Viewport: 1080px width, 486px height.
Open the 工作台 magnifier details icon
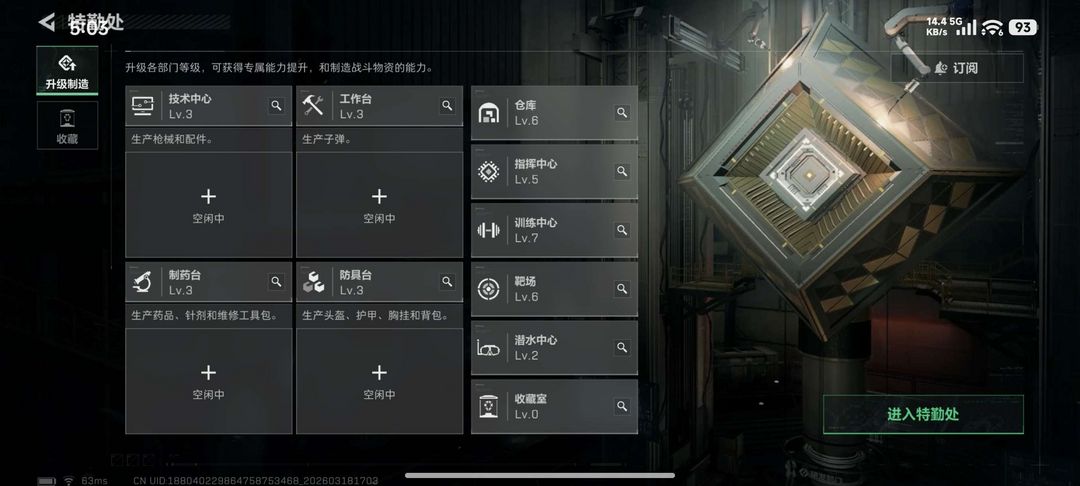(x=448, y=106)
